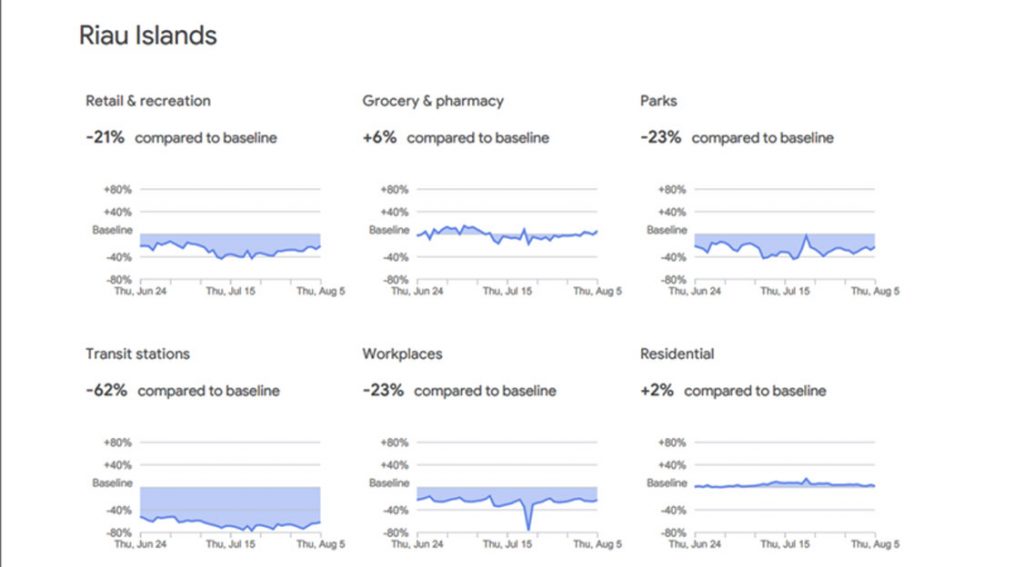Screen dimensions: 1024x567
Task: Click "Thu, Jul 15" under the Retail chart
Action: pos(228,292)
